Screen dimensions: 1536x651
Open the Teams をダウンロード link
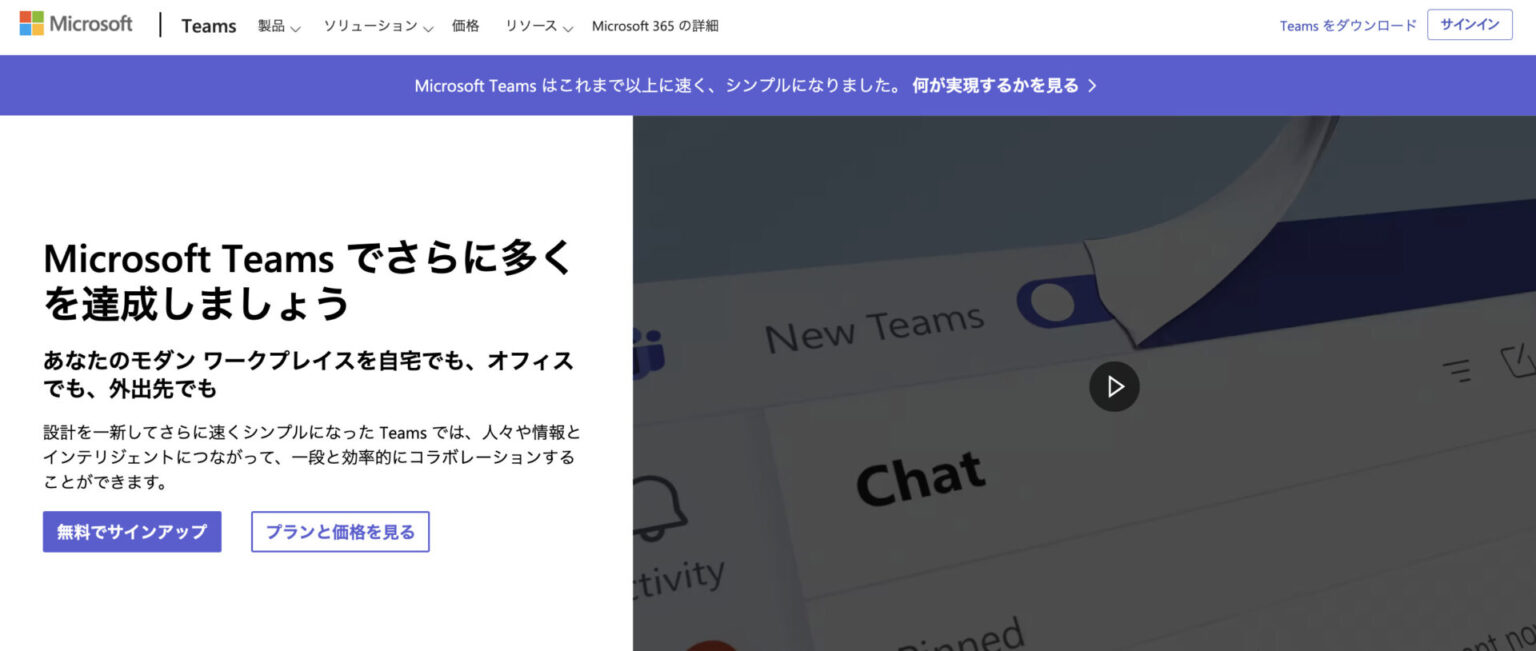click(1348, 25)
